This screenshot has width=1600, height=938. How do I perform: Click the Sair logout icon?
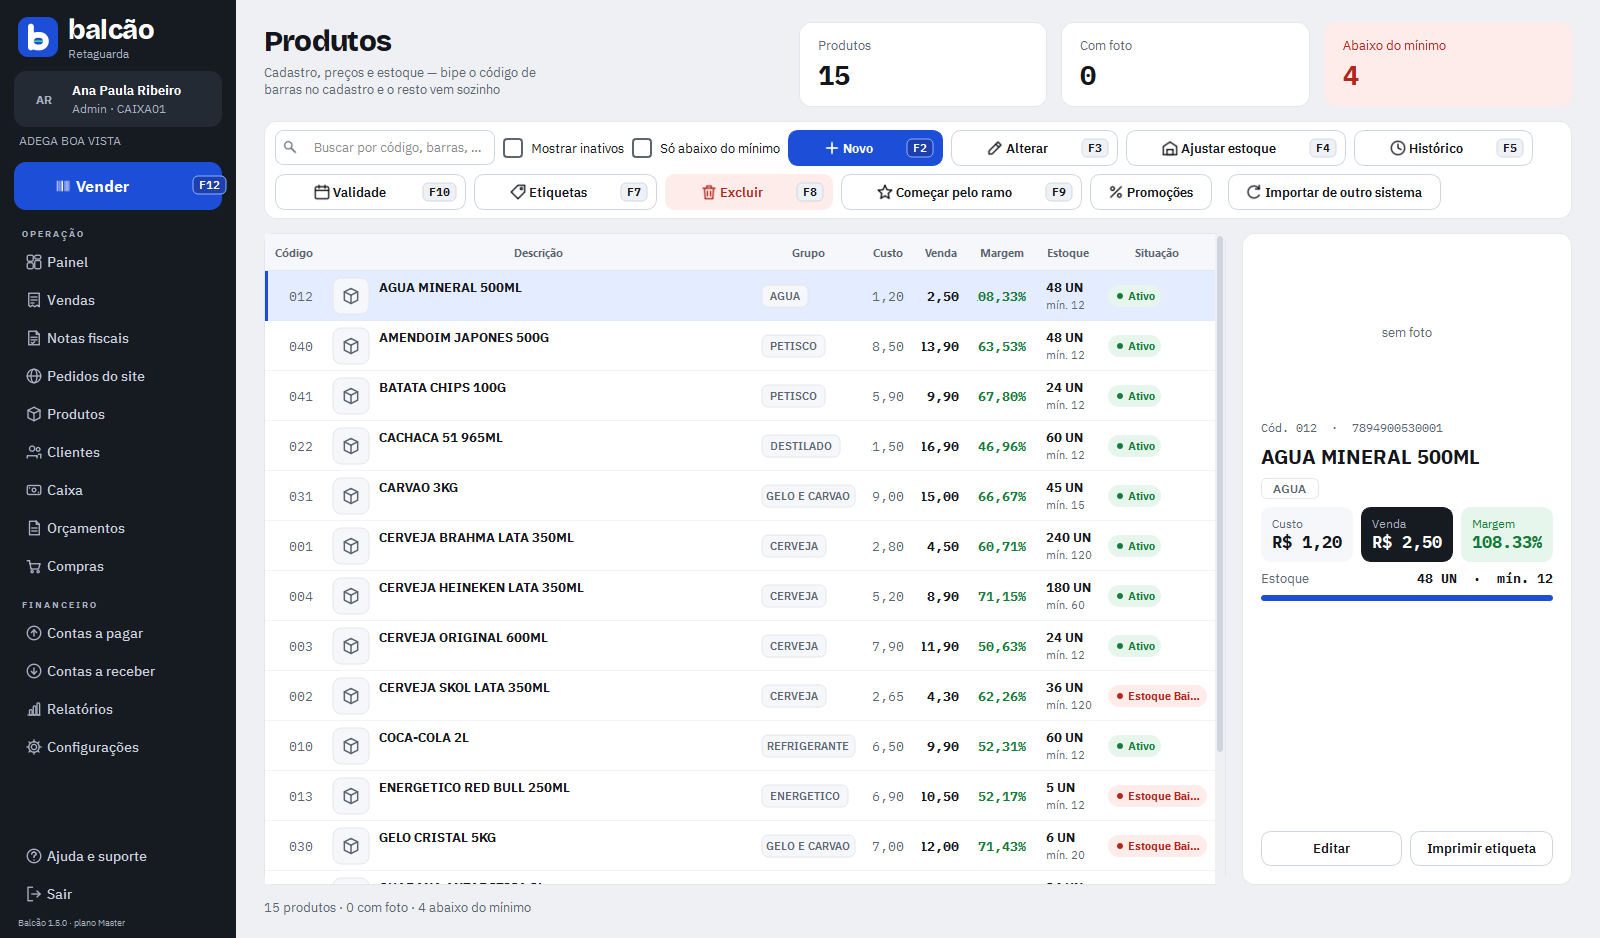(x=34, y=894)
